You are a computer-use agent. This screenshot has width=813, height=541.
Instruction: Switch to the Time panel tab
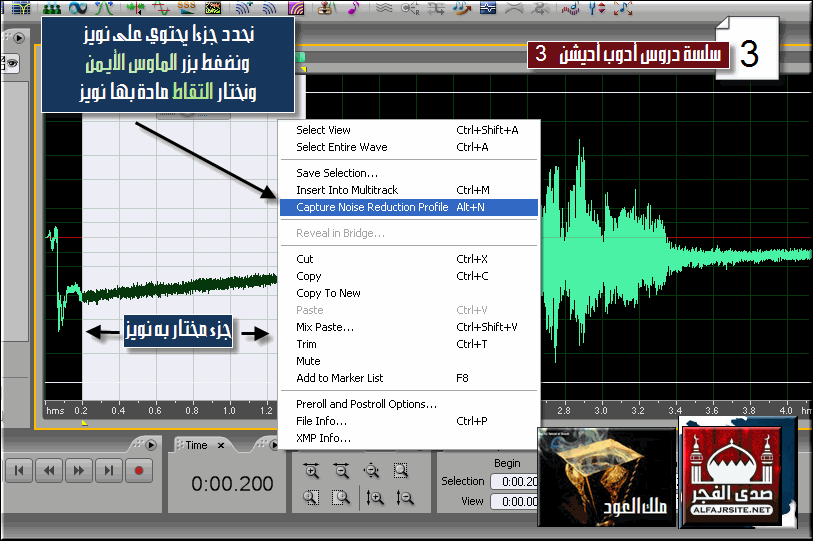click(197, 445)
